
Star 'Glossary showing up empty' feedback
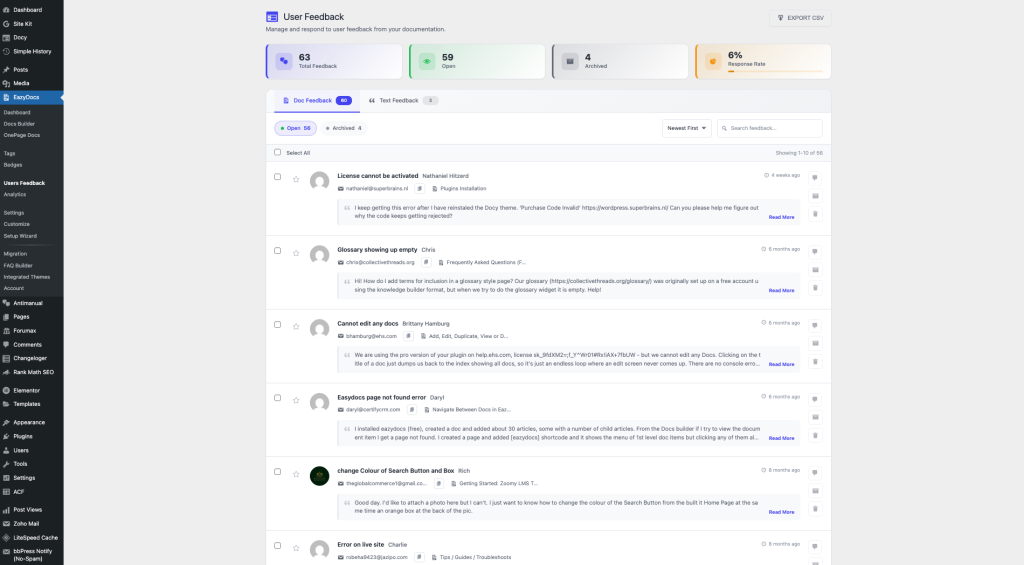click(x=296, y=253)
